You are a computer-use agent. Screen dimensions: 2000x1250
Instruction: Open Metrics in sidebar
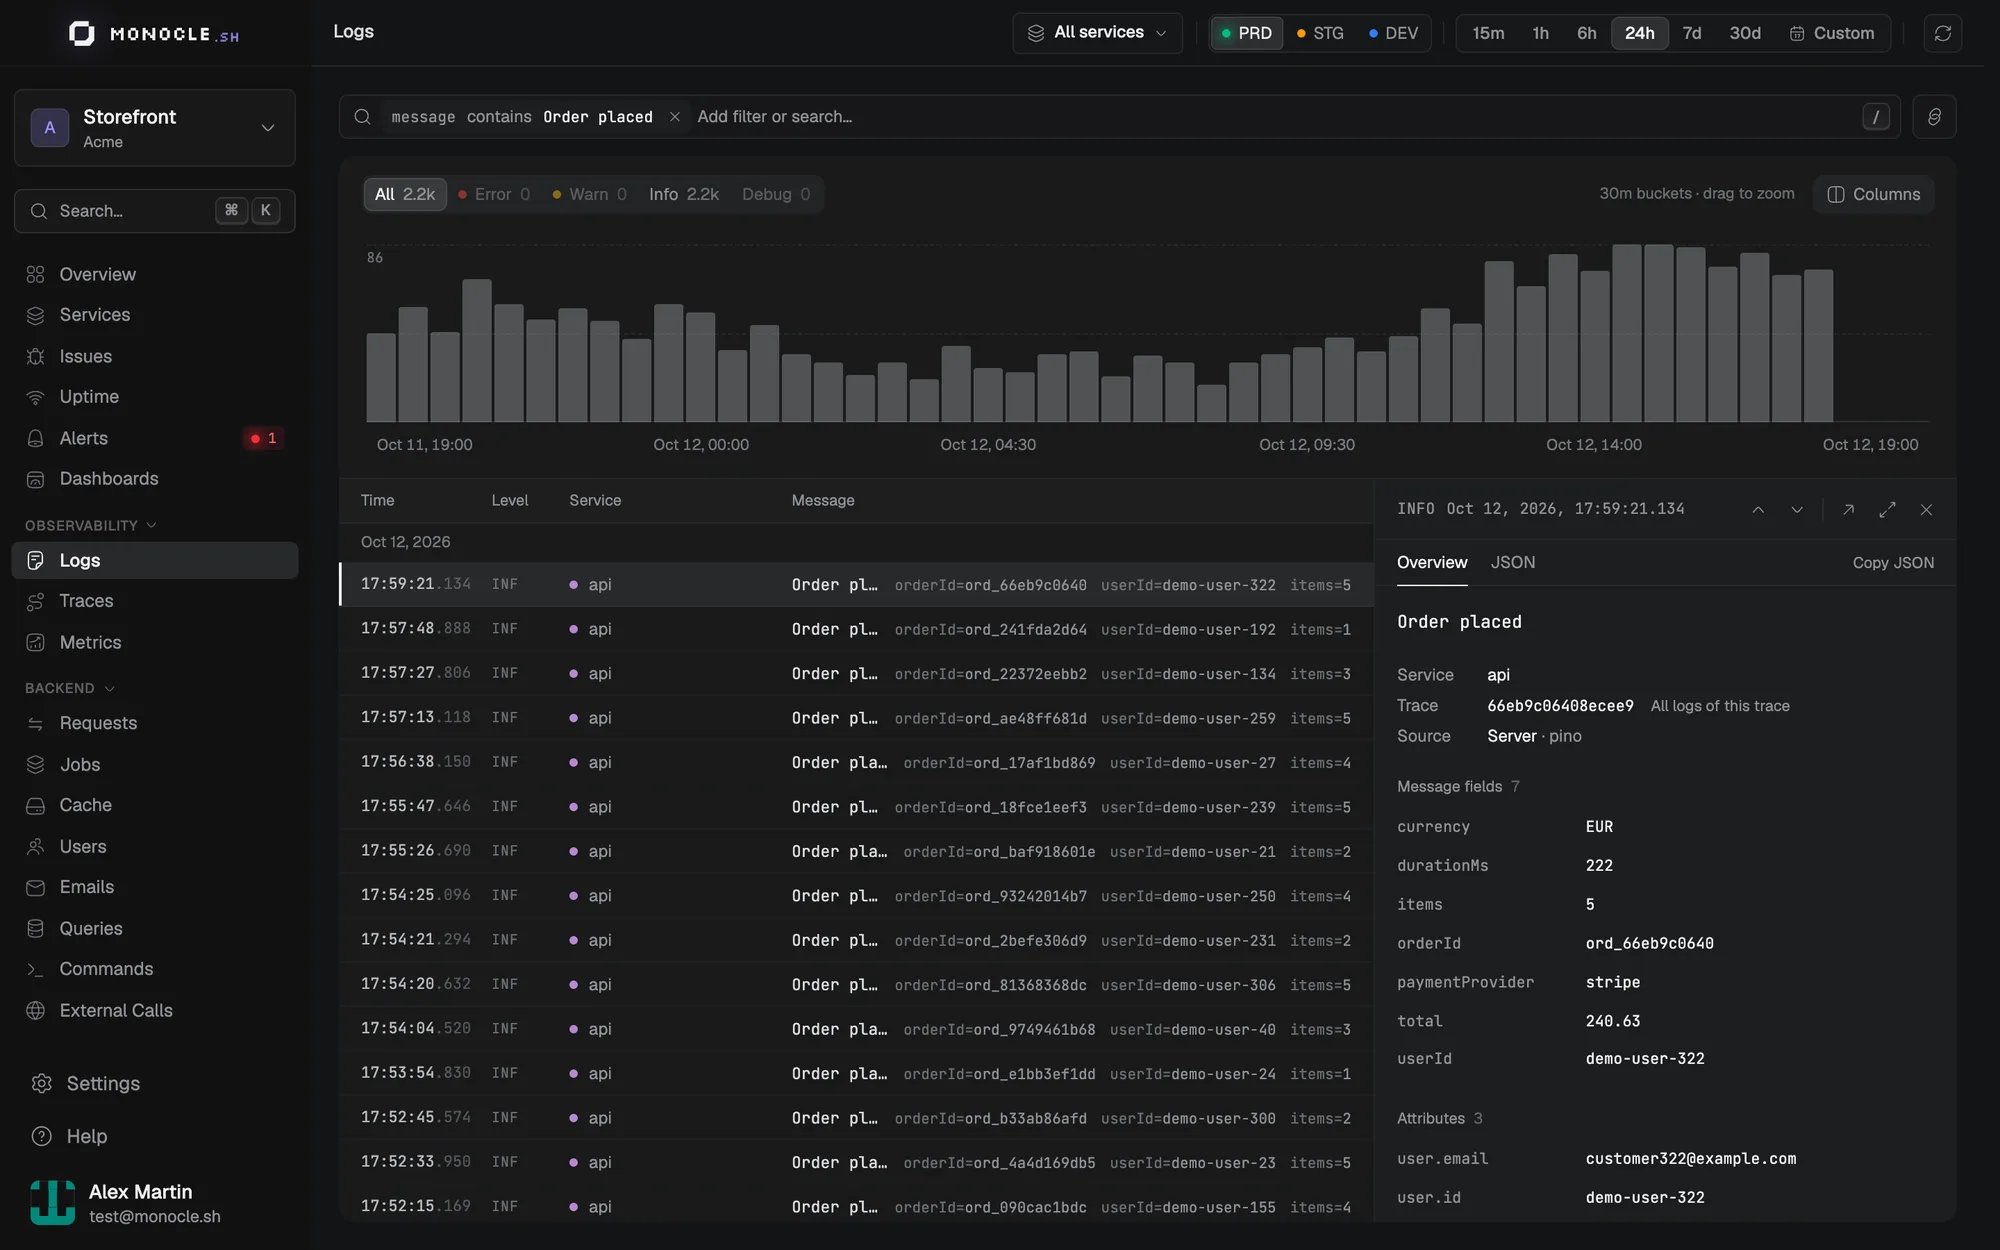point(155,642)
